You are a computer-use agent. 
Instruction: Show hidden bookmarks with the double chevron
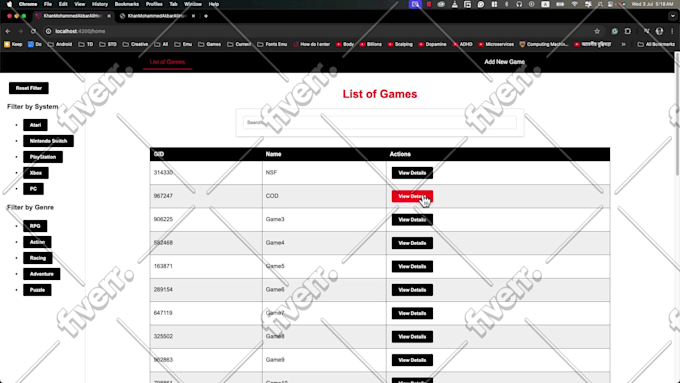(x=624, y=44)
